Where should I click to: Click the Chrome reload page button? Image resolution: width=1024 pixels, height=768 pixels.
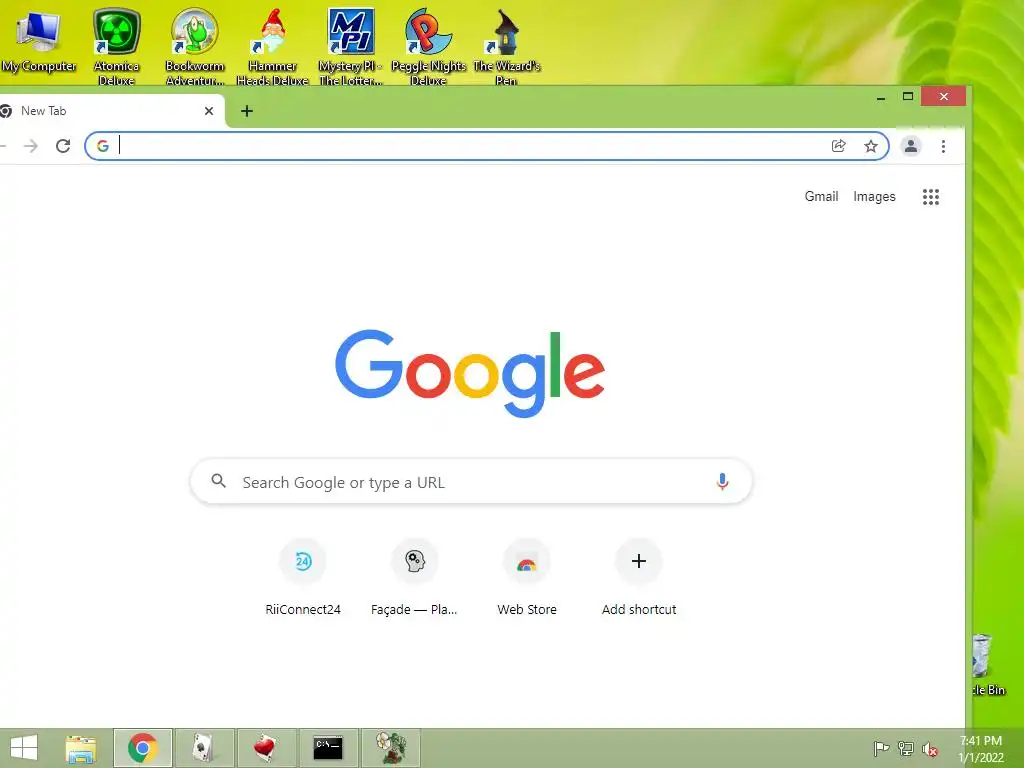coord(63,146)
